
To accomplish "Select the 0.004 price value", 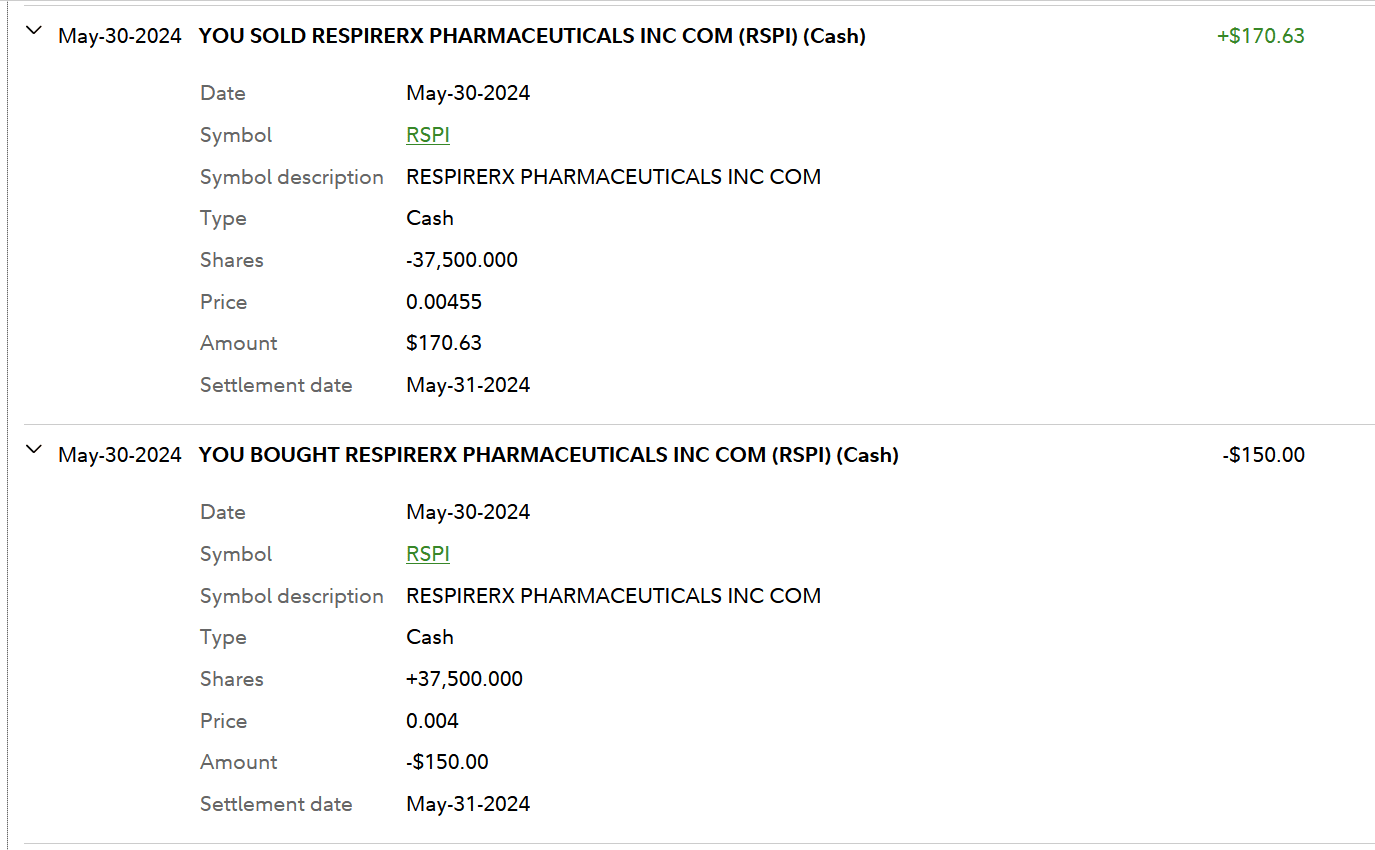I will (x=432, y=721).
